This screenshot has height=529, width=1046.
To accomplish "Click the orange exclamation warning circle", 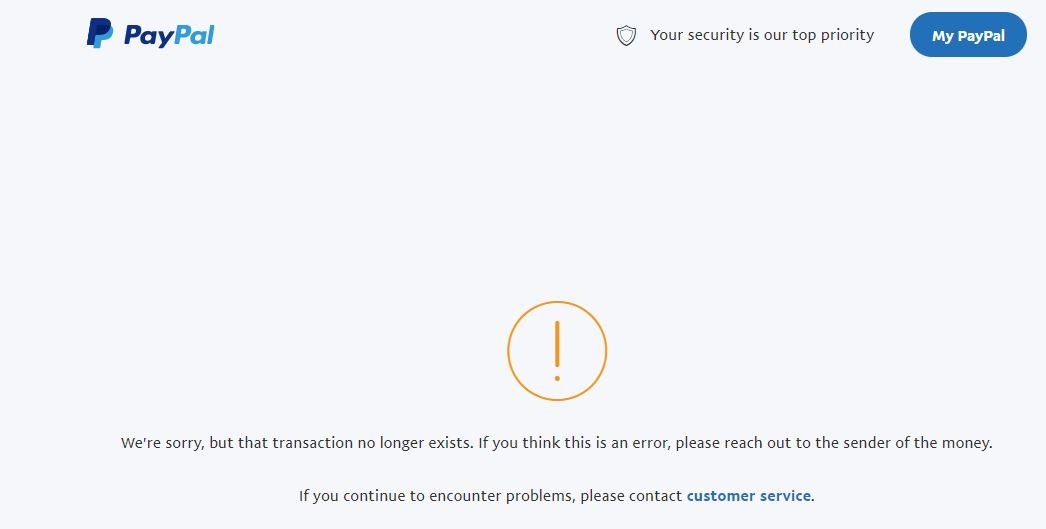I will 557,351.
